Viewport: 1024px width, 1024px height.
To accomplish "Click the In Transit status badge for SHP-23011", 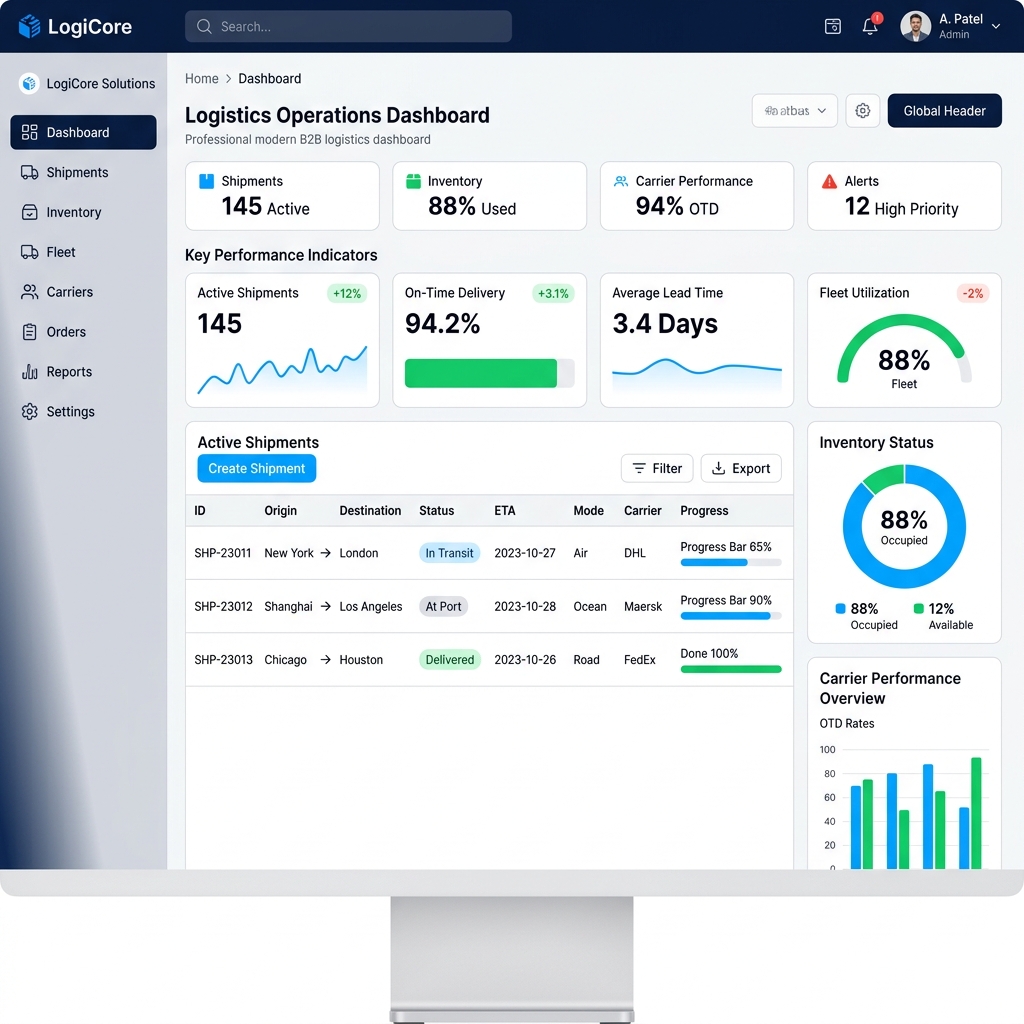I will click(x=449, y=552).
